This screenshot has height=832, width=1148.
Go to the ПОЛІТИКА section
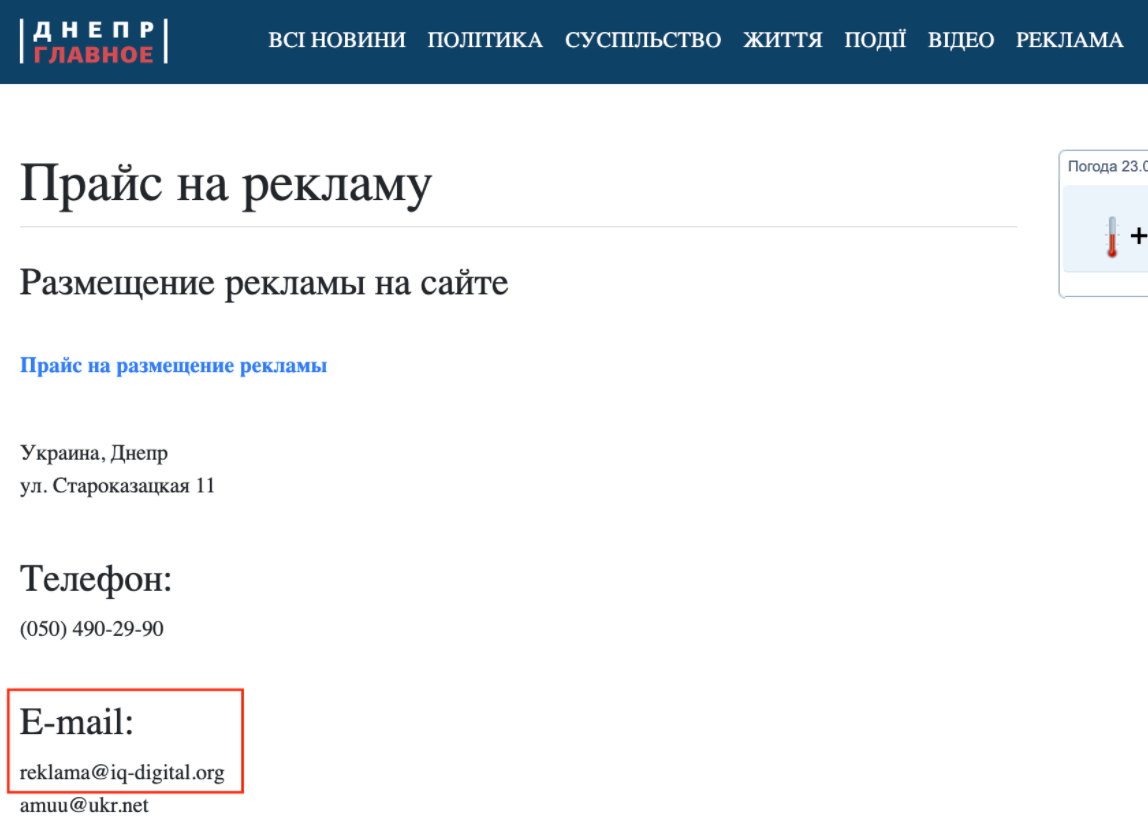[485, 40]
